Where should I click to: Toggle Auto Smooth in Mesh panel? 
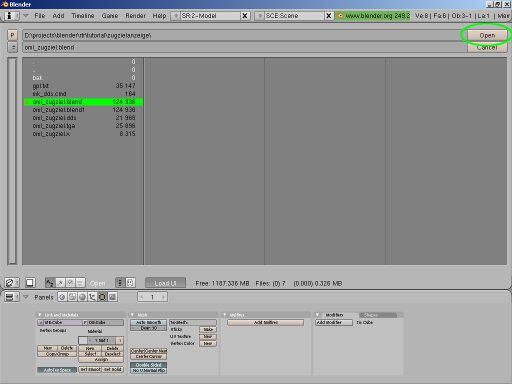(148, 322)
